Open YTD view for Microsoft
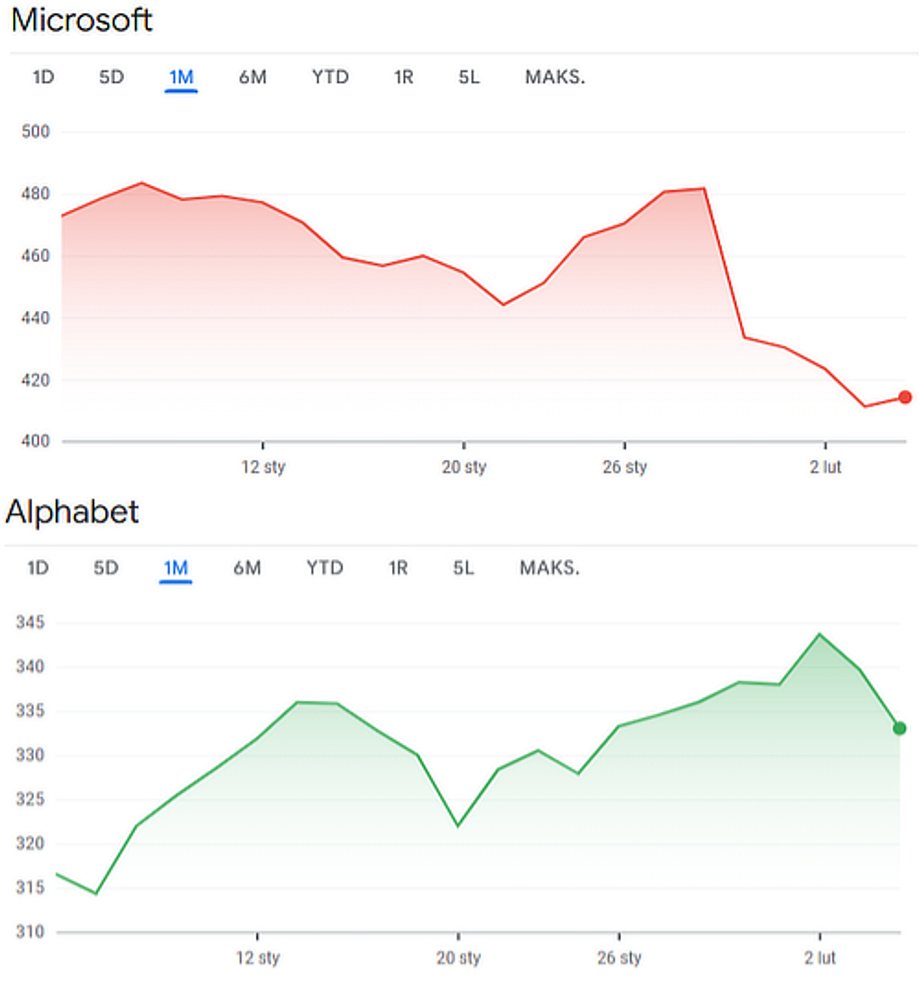This screenshot has height=1004, width=920. [x=330, y=77]
